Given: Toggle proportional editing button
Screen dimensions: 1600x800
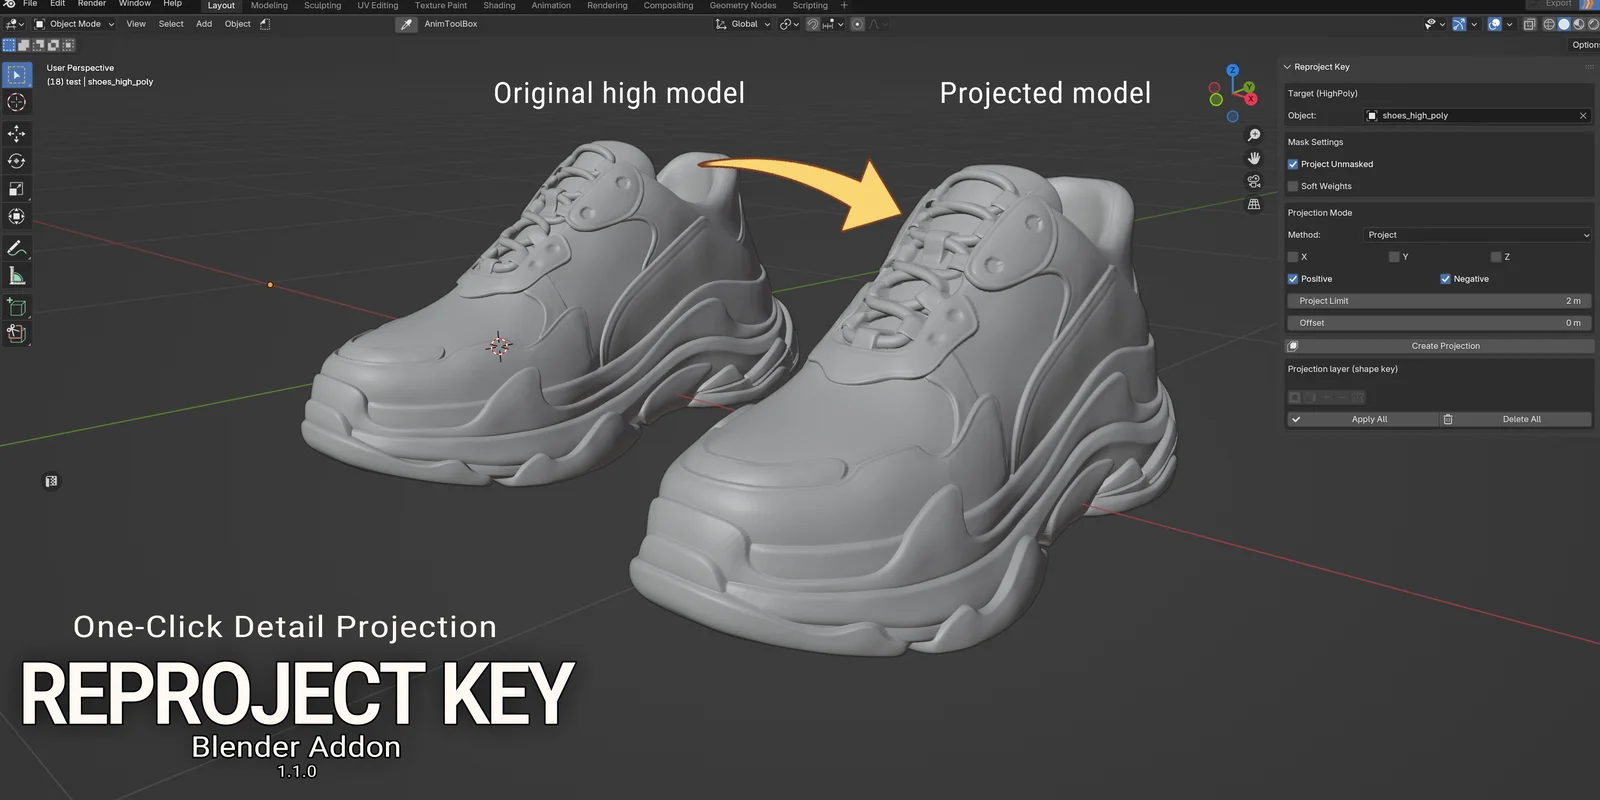Looking at the screenshot, I should [x=857, y=24].
